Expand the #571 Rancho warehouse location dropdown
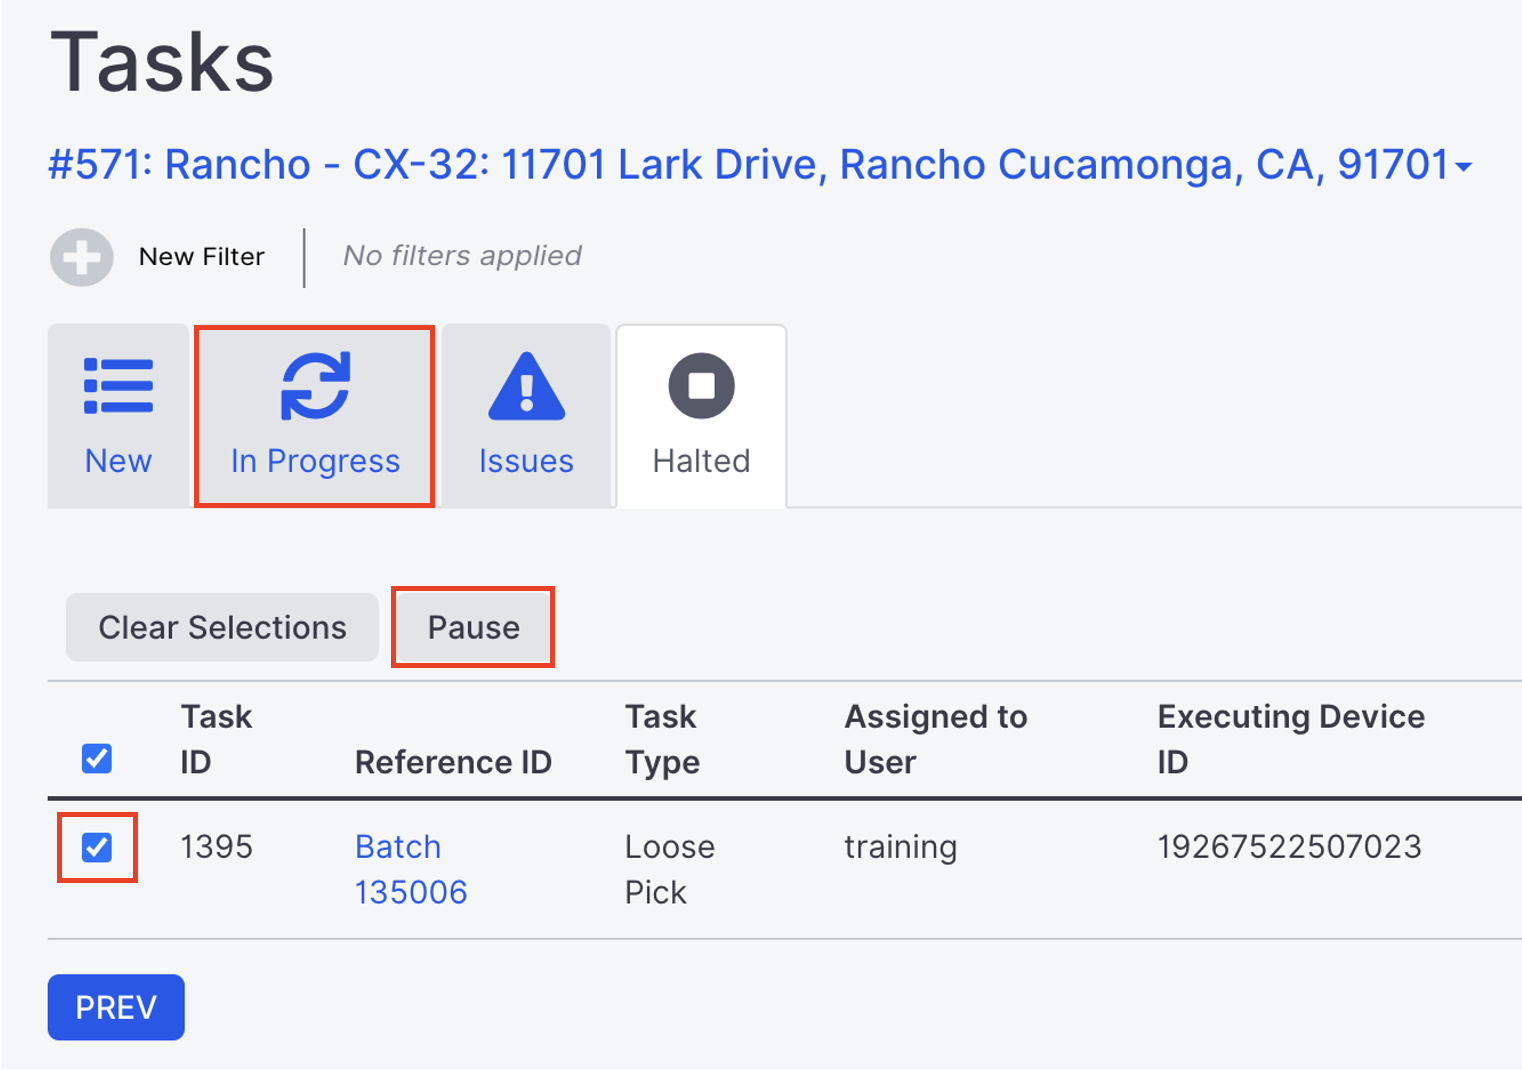The height and width of the screenshot is (1070, 1522). coord(760,165)
